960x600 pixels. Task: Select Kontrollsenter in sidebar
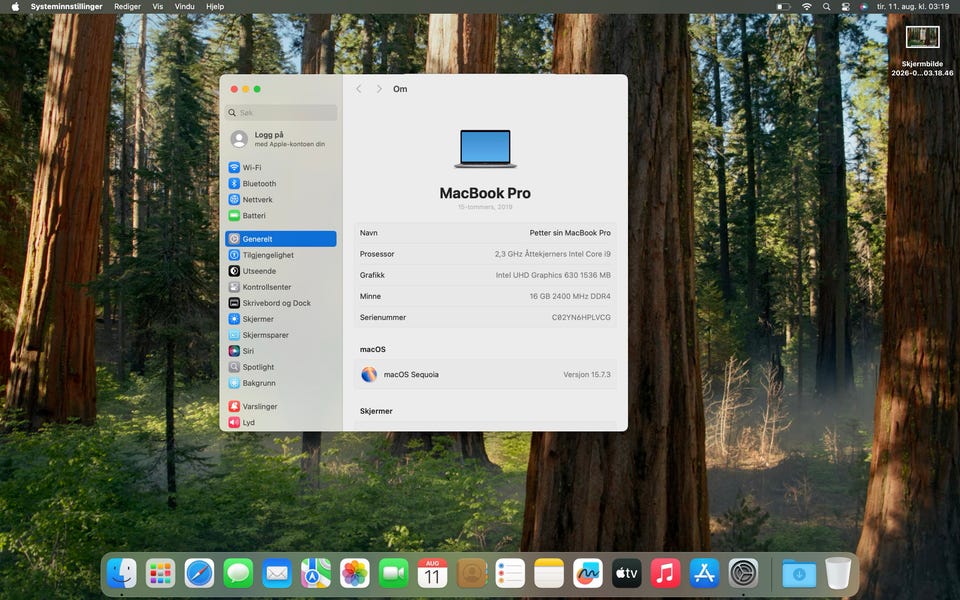(280, 287)
